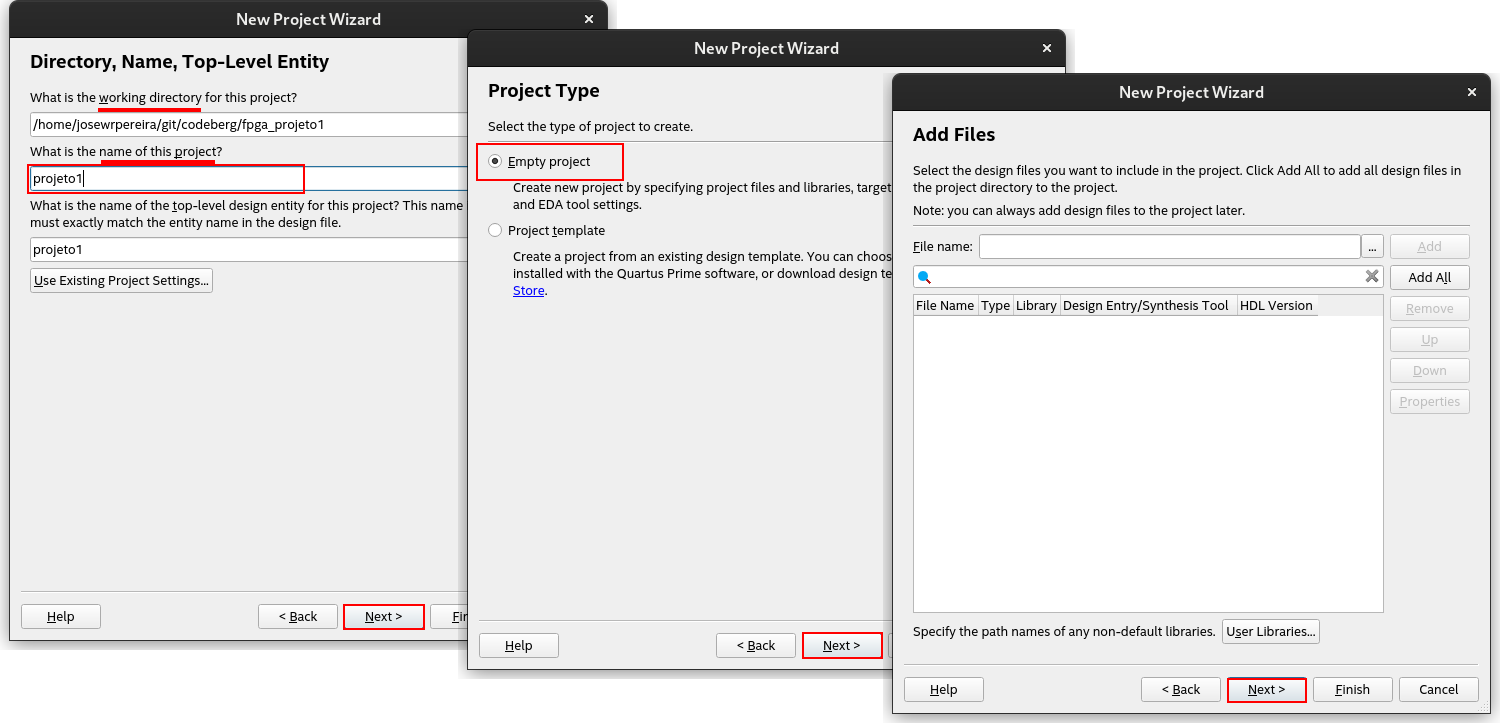Open the design Store link

coord(529,291)
